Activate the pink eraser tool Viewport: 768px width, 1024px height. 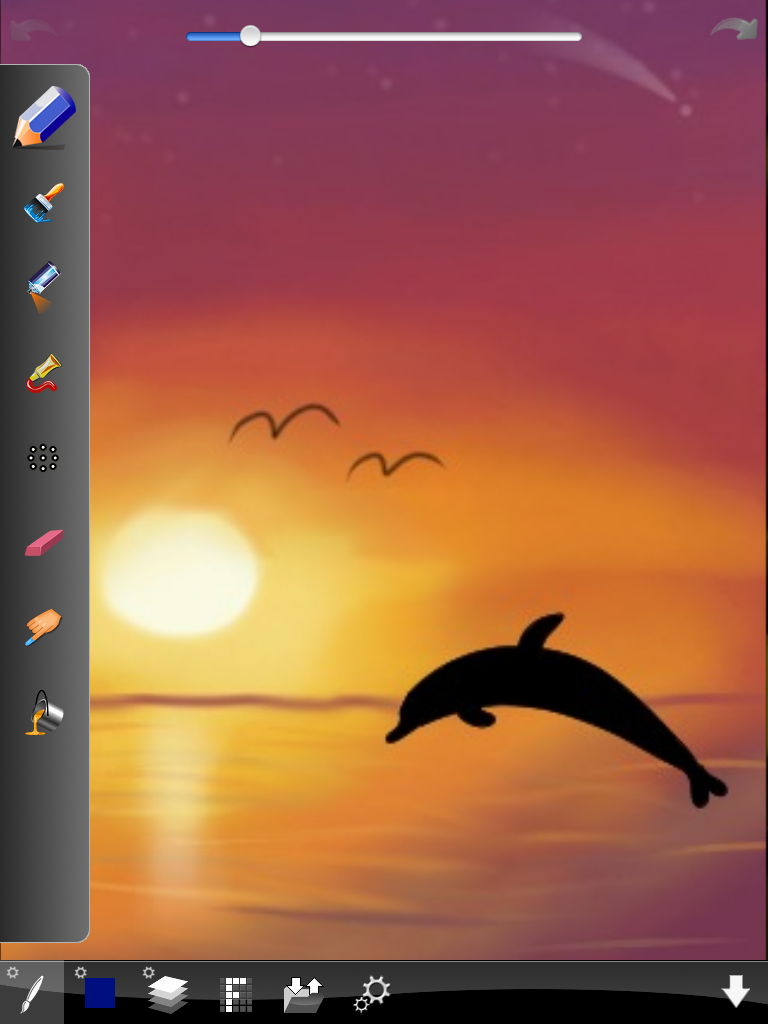[x=44, y=543]
